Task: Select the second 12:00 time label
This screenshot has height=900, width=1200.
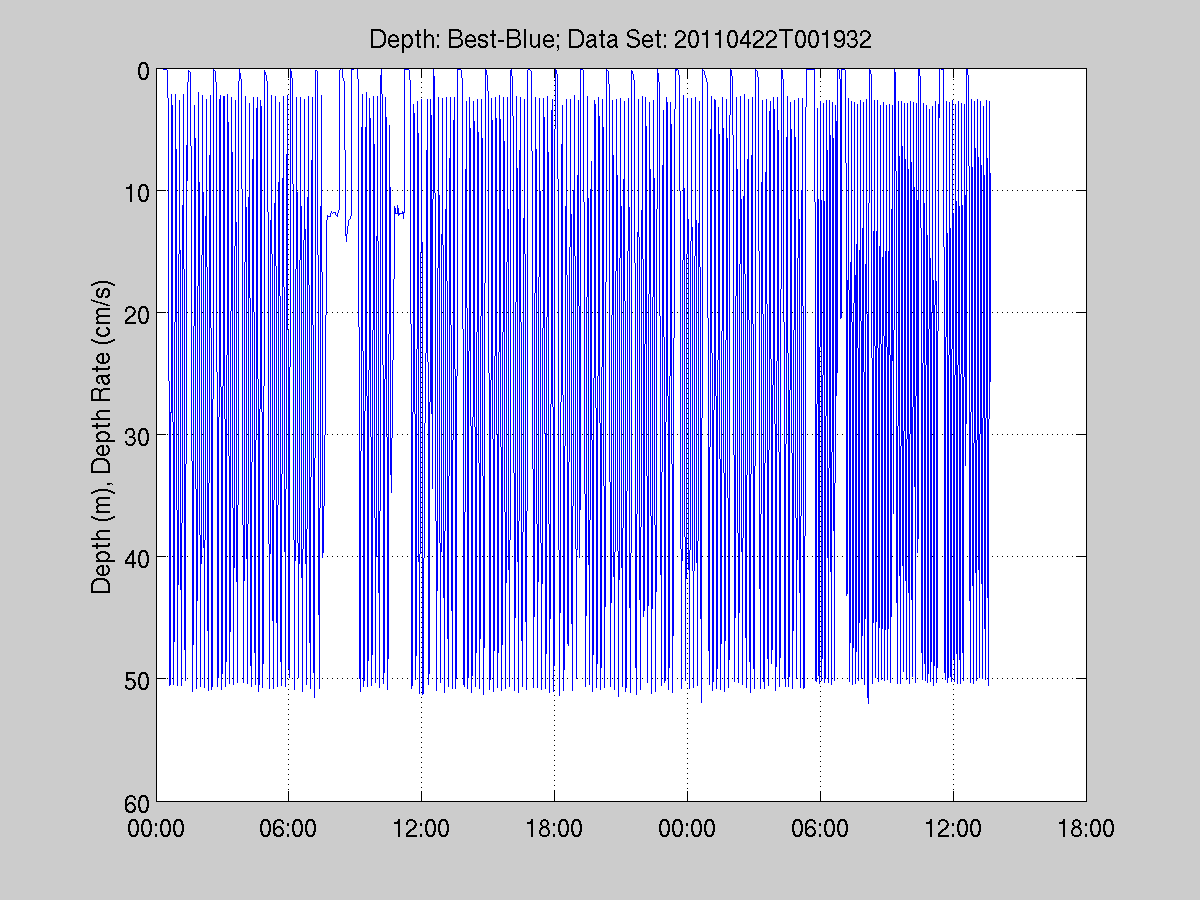Action: (x=953, y=829)
